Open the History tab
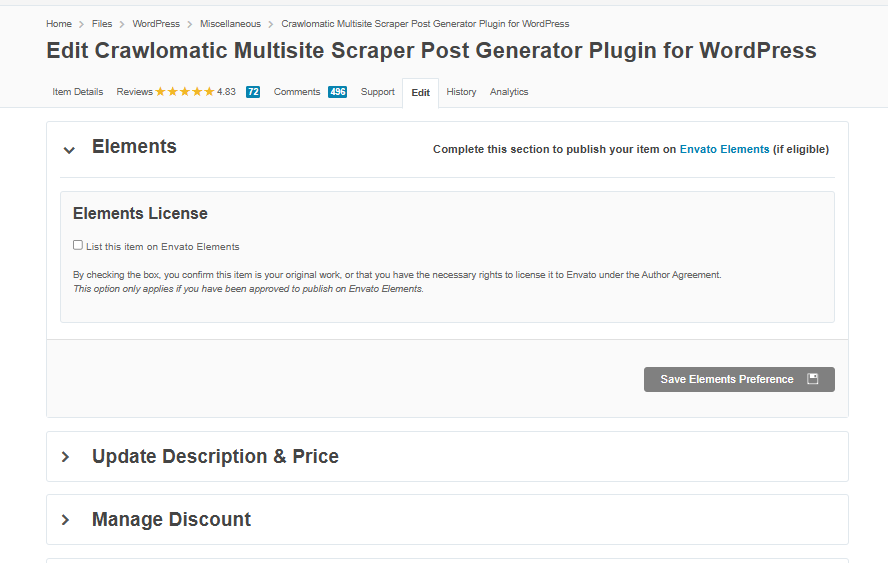Screen dimensions: 888x563 [x=461, y=92]
